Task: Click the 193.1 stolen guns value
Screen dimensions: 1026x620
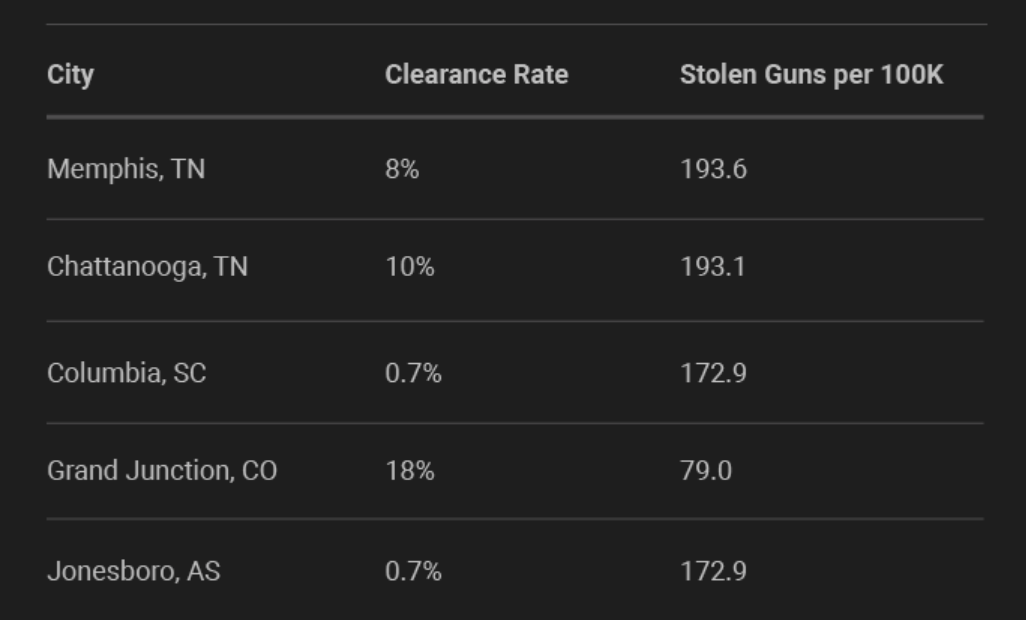Action: pos(712,268)
